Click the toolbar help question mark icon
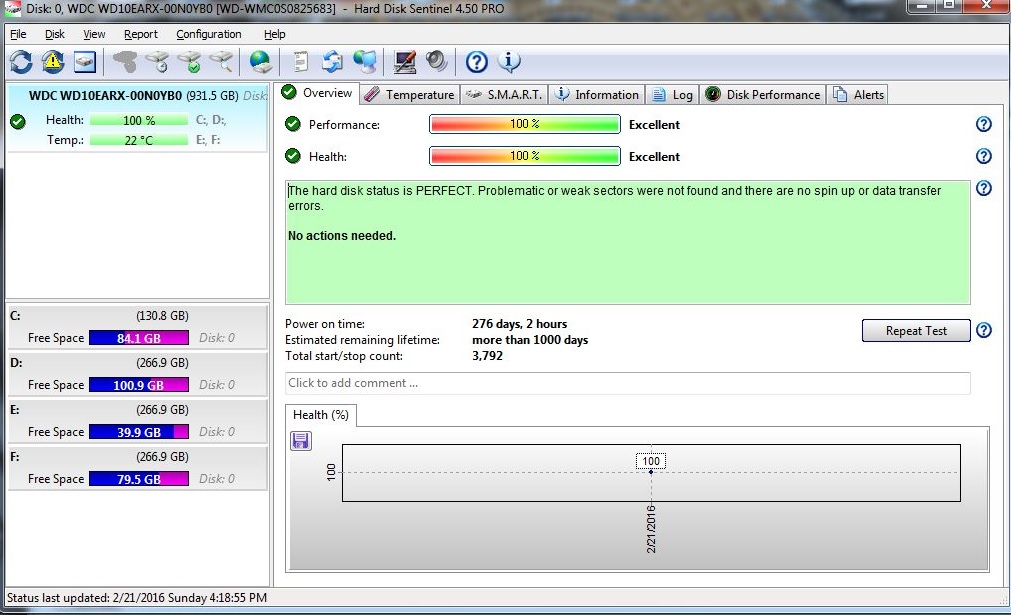Screen dimensions: 1011x615 click(x=476, y=62)
